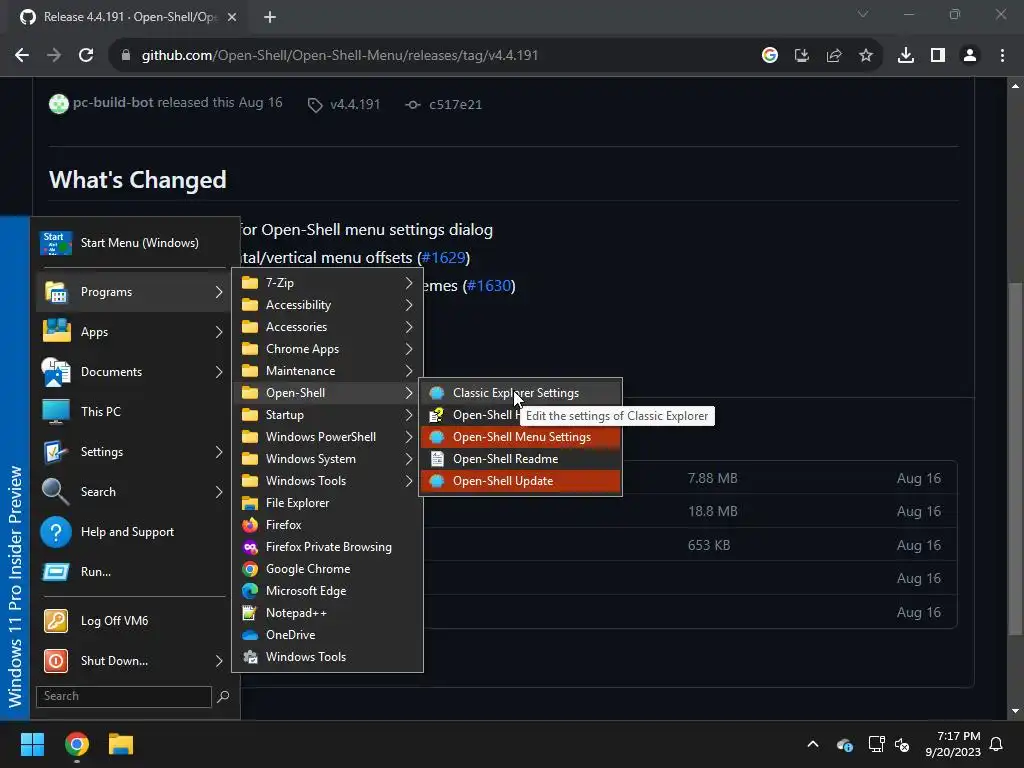Expand the Accessories folder
The image size is (1024, 768).
327,327
